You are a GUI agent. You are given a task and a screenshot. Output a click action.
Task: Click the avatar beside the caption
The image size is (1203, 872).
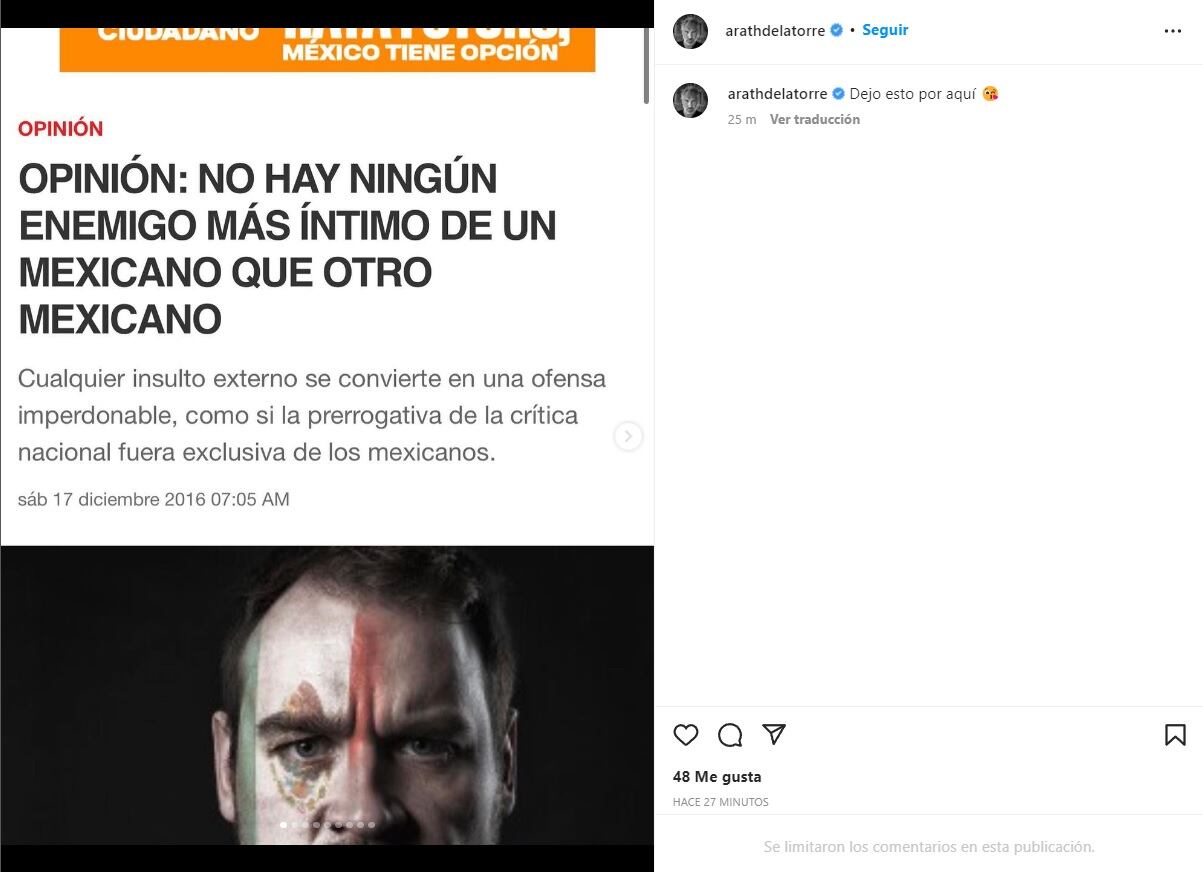[x=690, y=100]
